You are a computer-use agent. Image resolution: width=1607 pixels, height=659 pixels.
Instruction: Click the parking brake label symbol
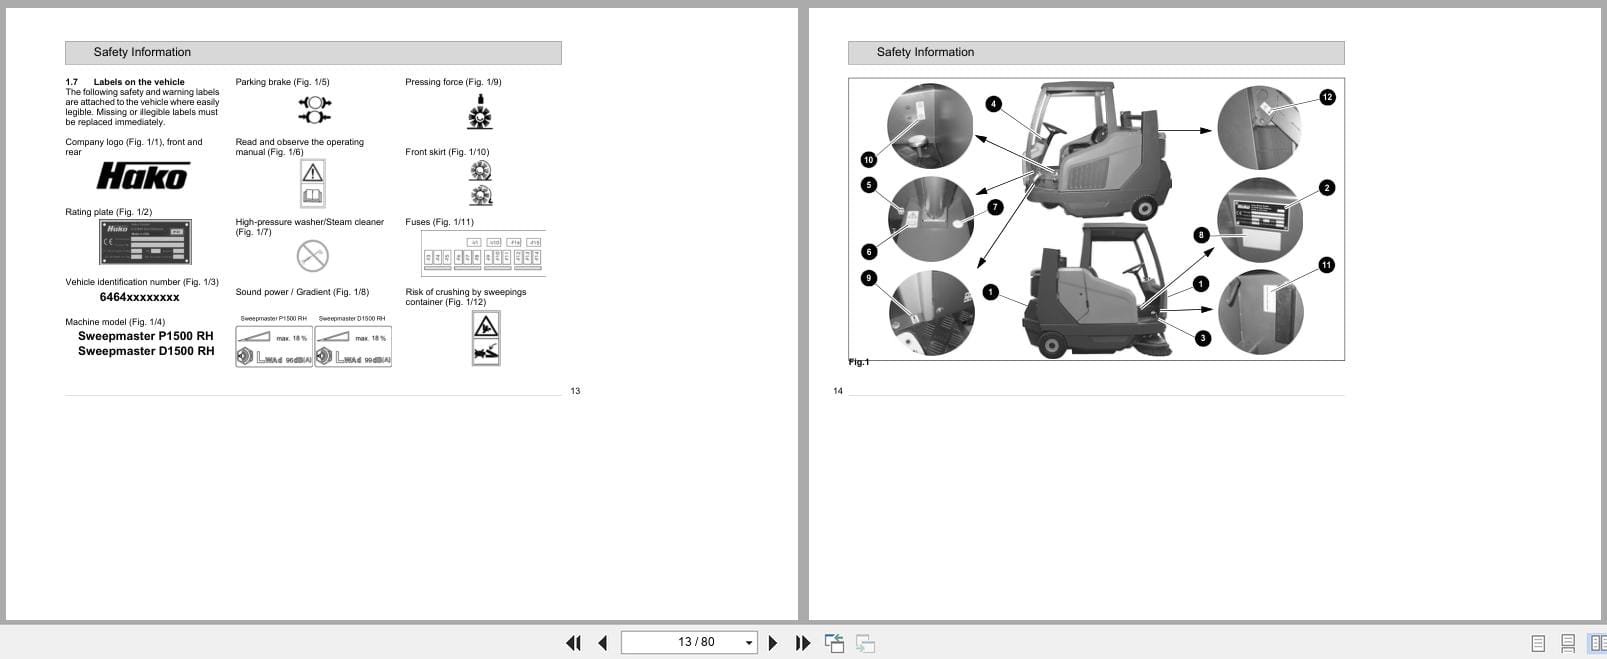tap(314, 109)
